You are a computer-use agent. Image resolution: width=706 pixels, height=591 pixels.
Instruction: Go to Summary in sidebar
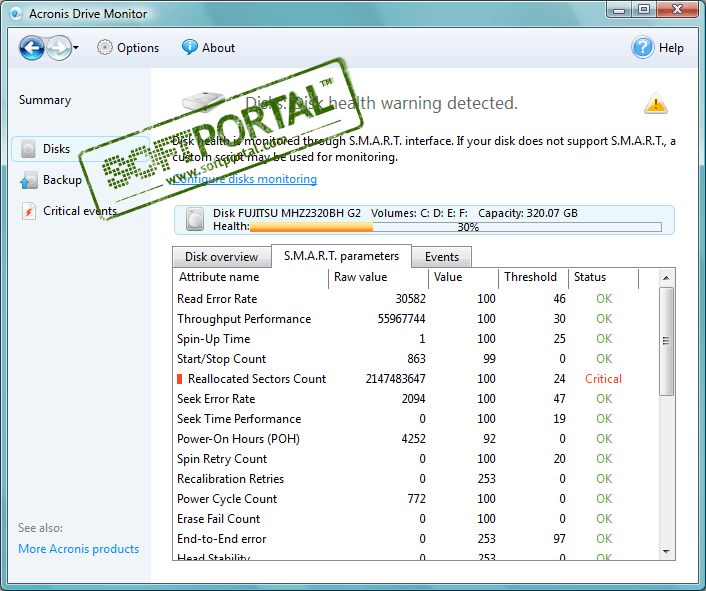[x=45, y=100]
